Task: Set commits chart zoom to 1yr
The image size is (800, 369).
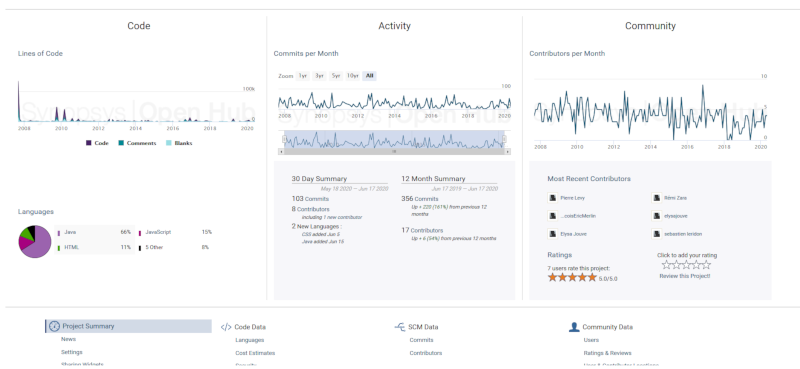Action: click(x=303, y=76)
